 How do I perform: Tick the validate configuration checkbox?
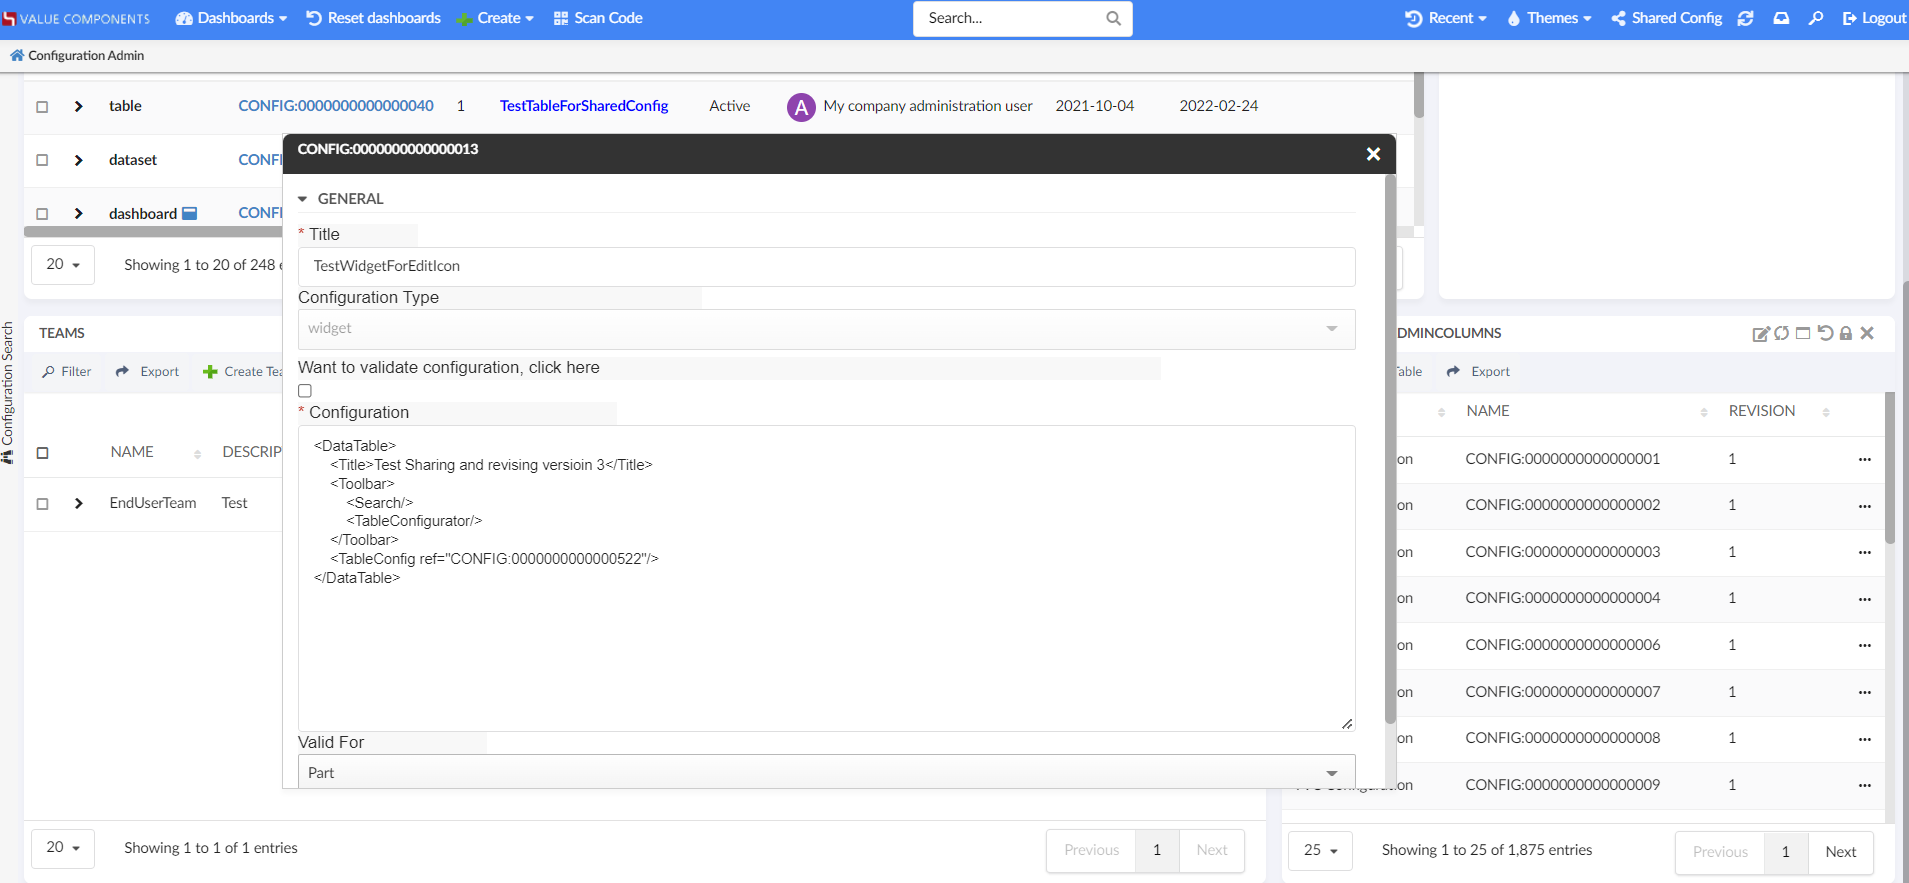[305, 391]
